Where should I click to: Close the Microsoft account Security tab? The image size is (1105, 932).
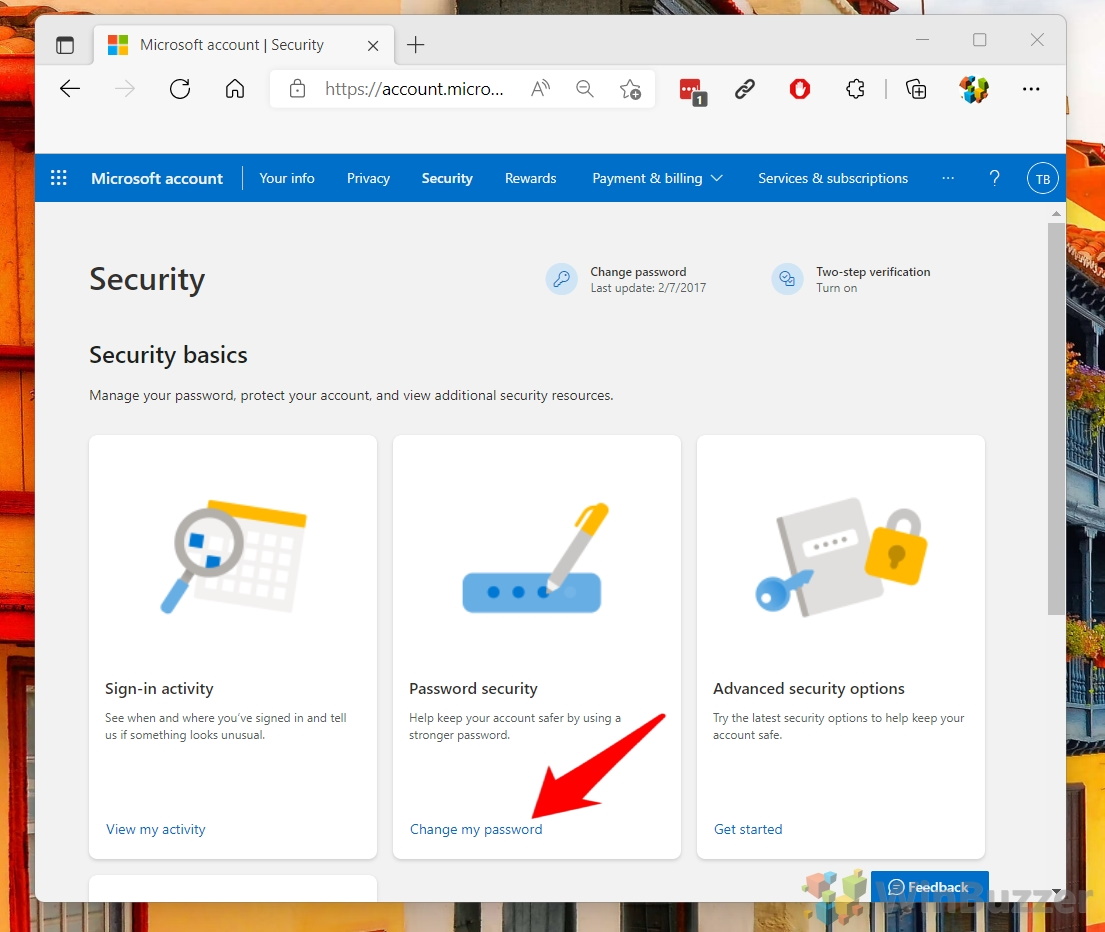(x=373, y=46)
